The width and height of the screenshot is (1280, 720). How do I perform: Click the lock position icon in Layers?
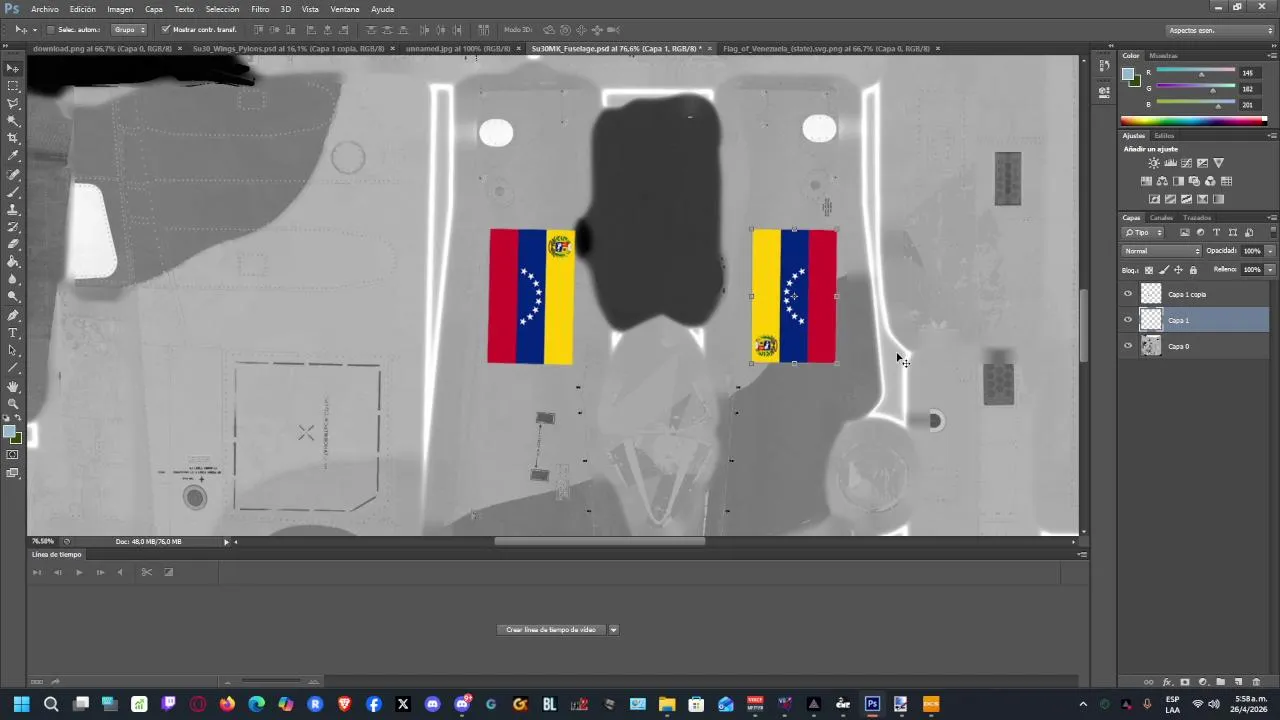[1178, 270]
